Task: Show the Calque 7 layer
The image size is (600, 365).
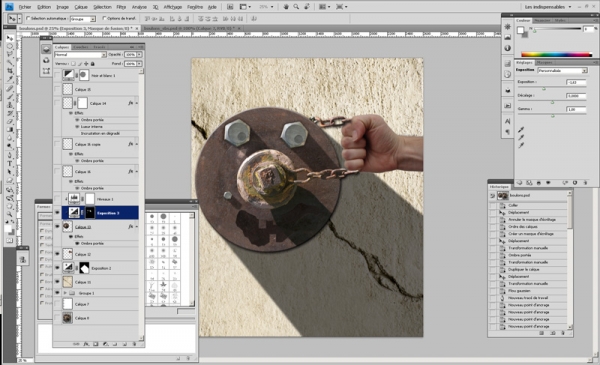Action: coord(57,304)
